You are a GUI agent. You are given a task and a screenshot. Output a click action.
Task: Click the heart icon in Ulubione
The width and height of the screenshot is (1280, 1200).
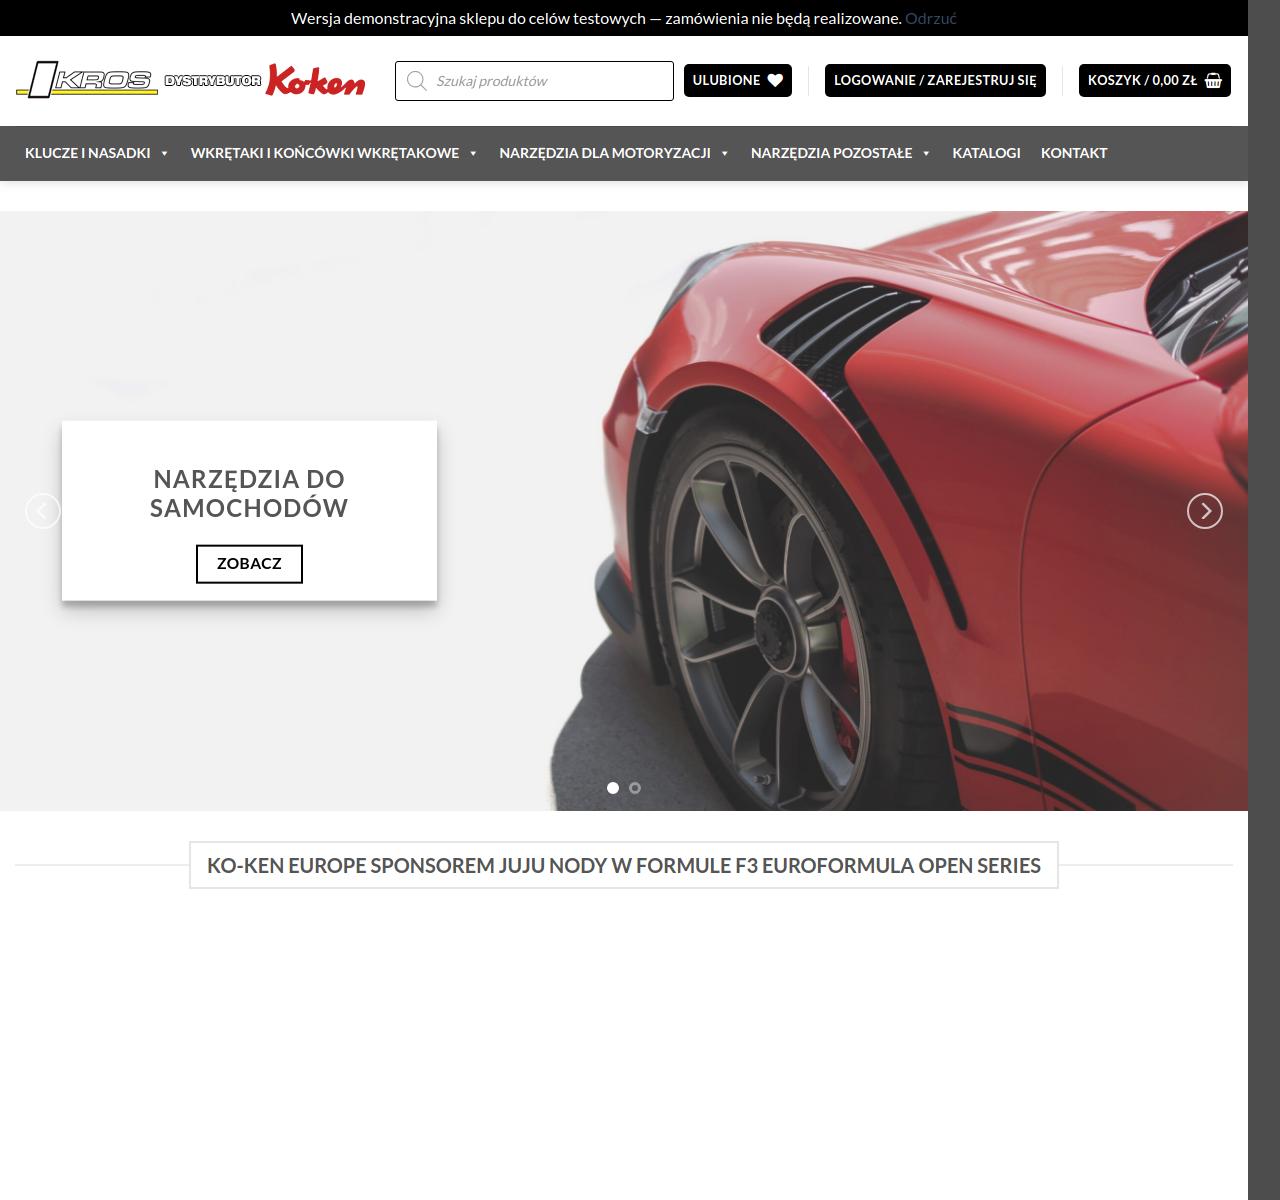775,81
